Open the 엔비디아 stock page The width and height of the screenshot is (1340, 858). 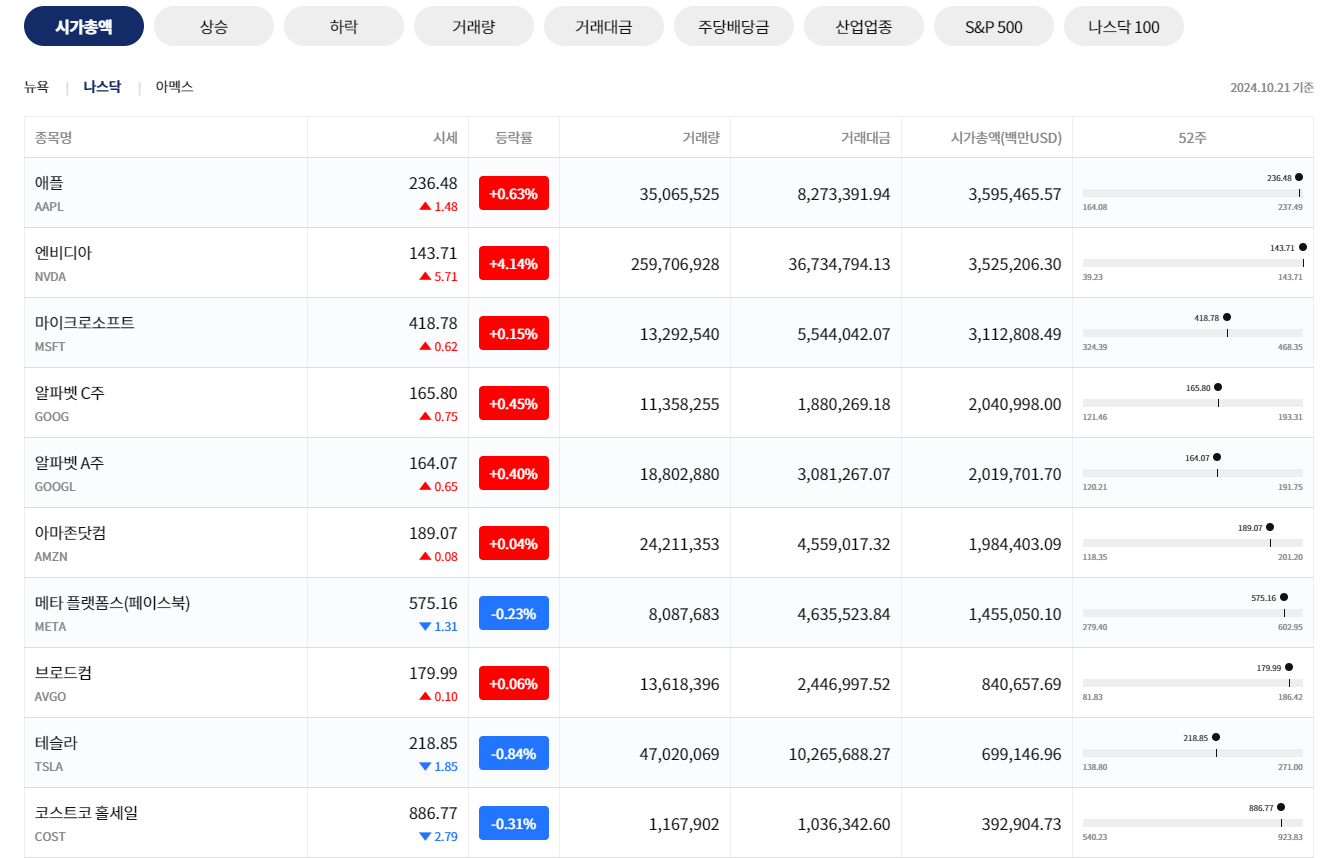(x=63, y=253)
